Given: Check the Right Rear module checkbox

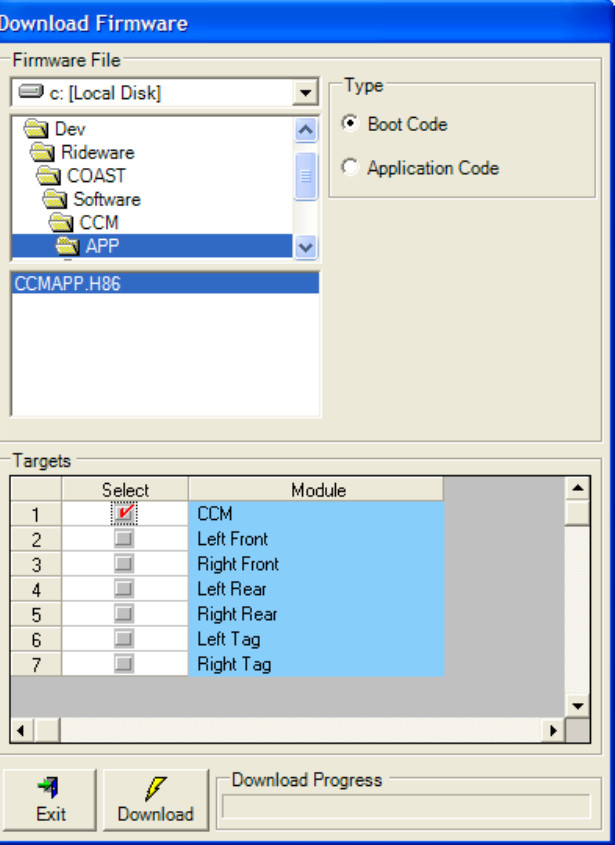Looking at the screenshot, I should [124, 614].
